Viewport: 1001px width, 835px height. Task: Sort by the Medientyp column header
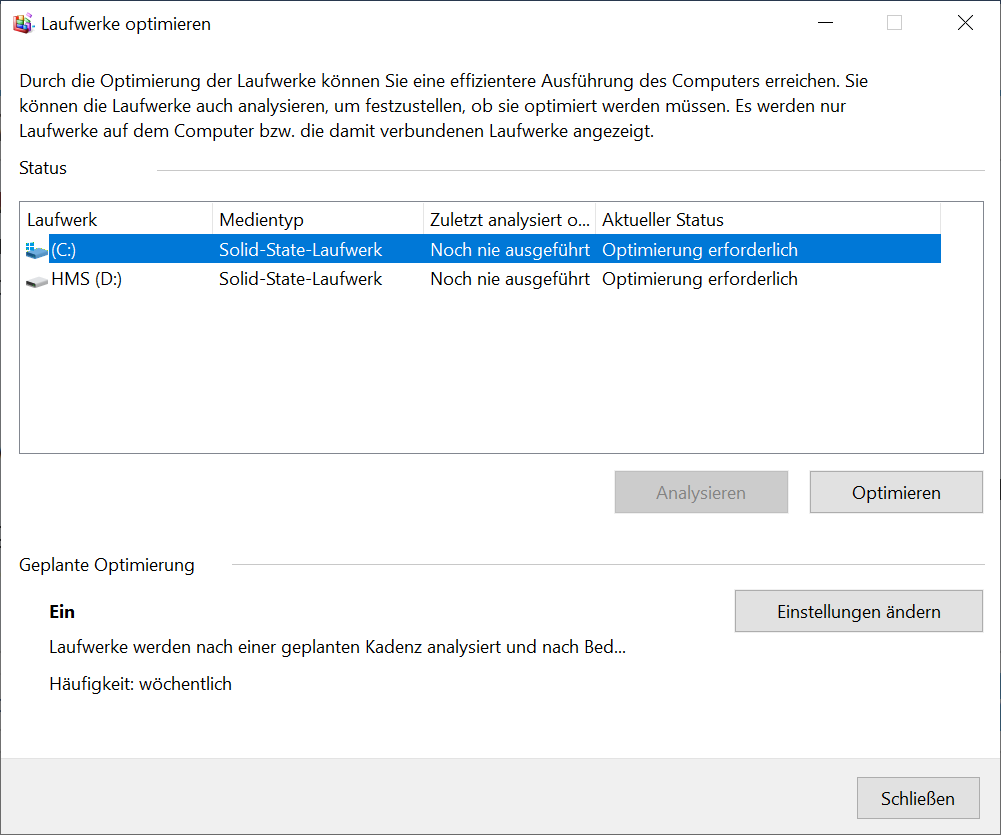[x=318, y=220]
